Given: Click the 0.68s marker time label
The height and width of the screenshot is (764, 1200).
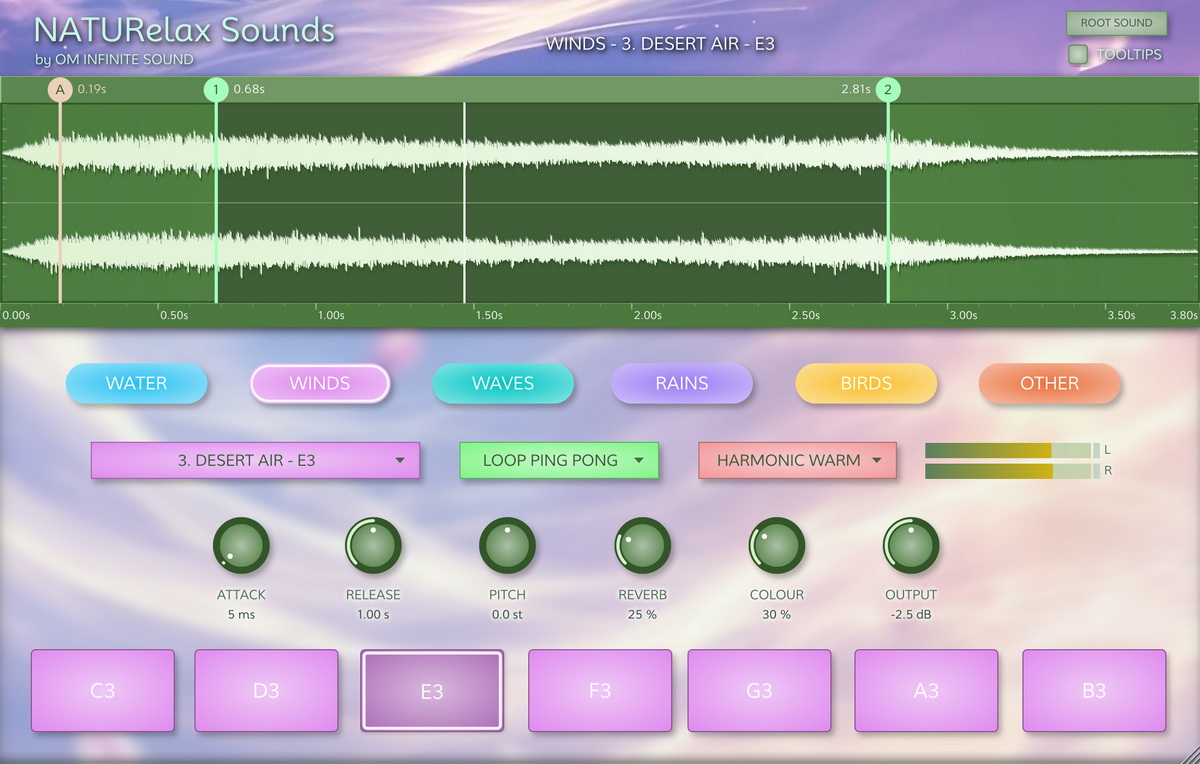Looking at the screenshot, I should point(249,89).
